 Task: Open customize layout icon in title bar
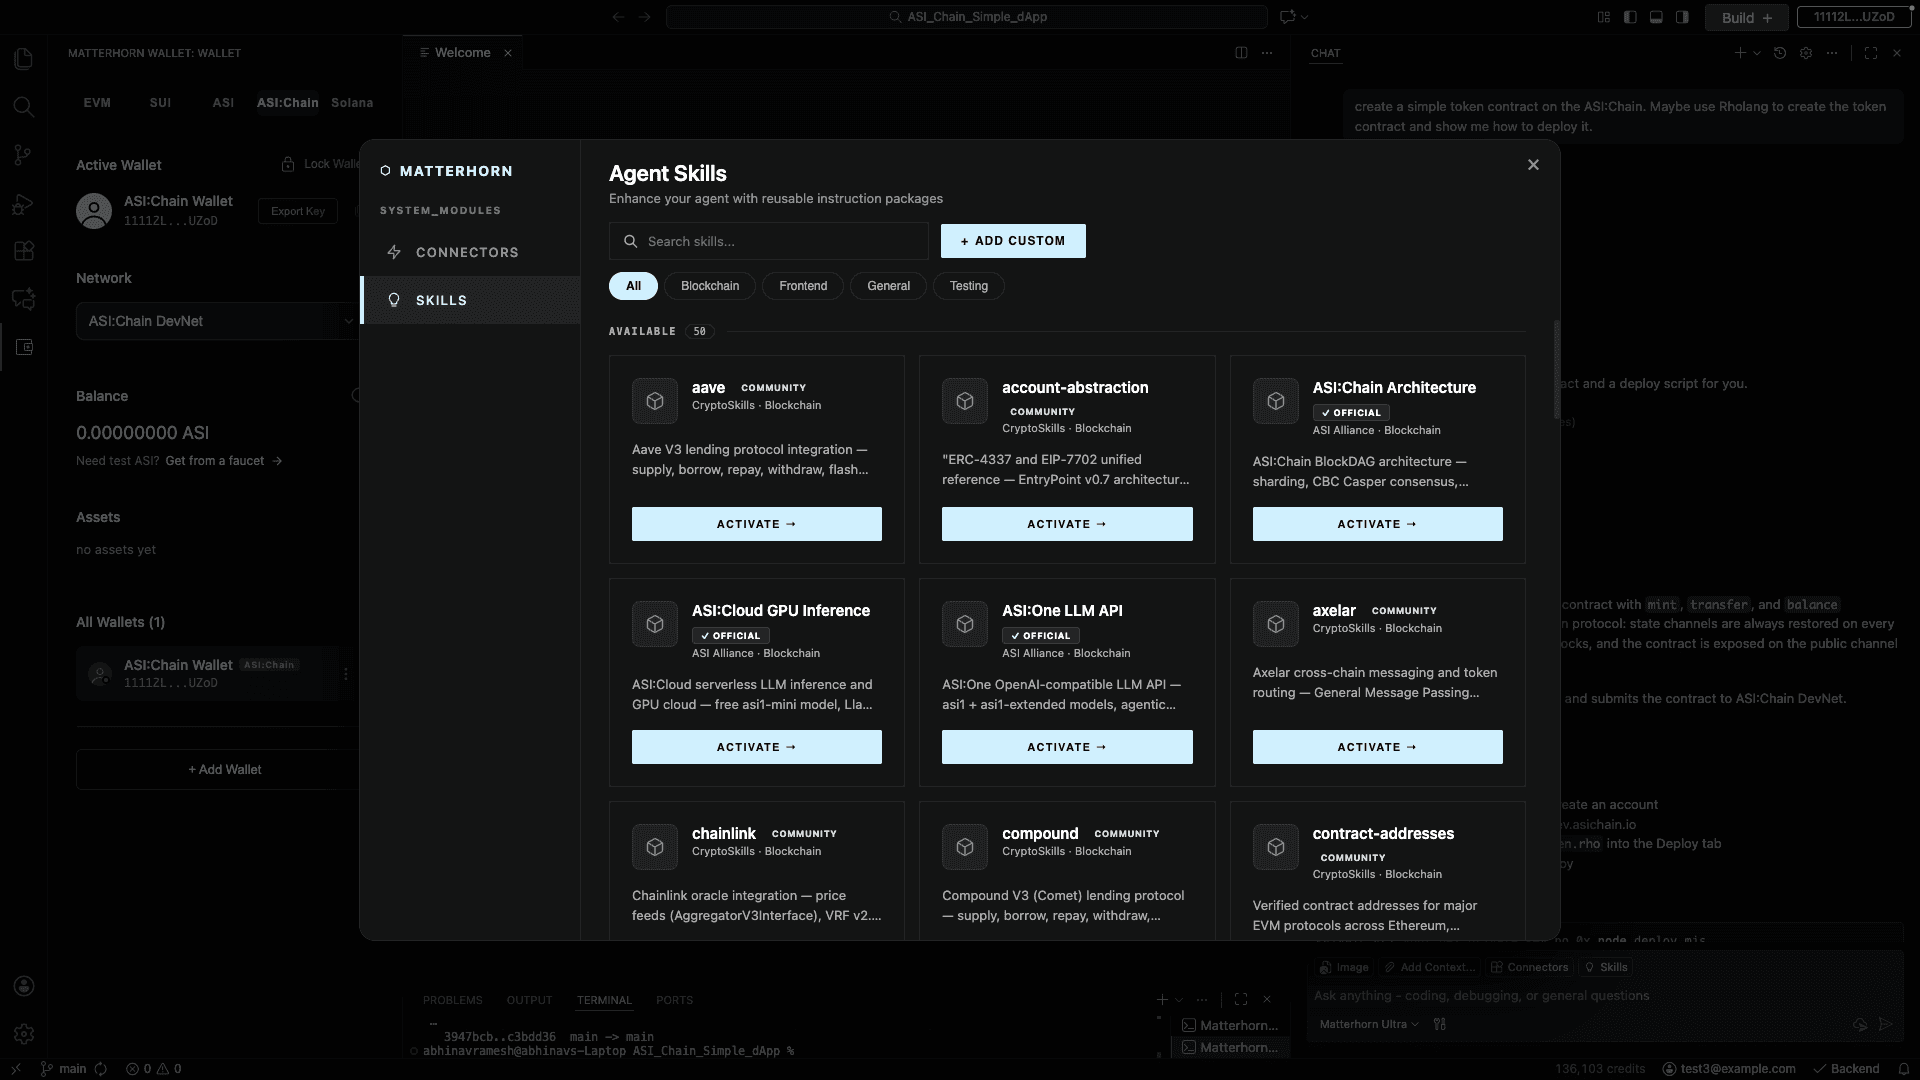[x=1604, y=17]
